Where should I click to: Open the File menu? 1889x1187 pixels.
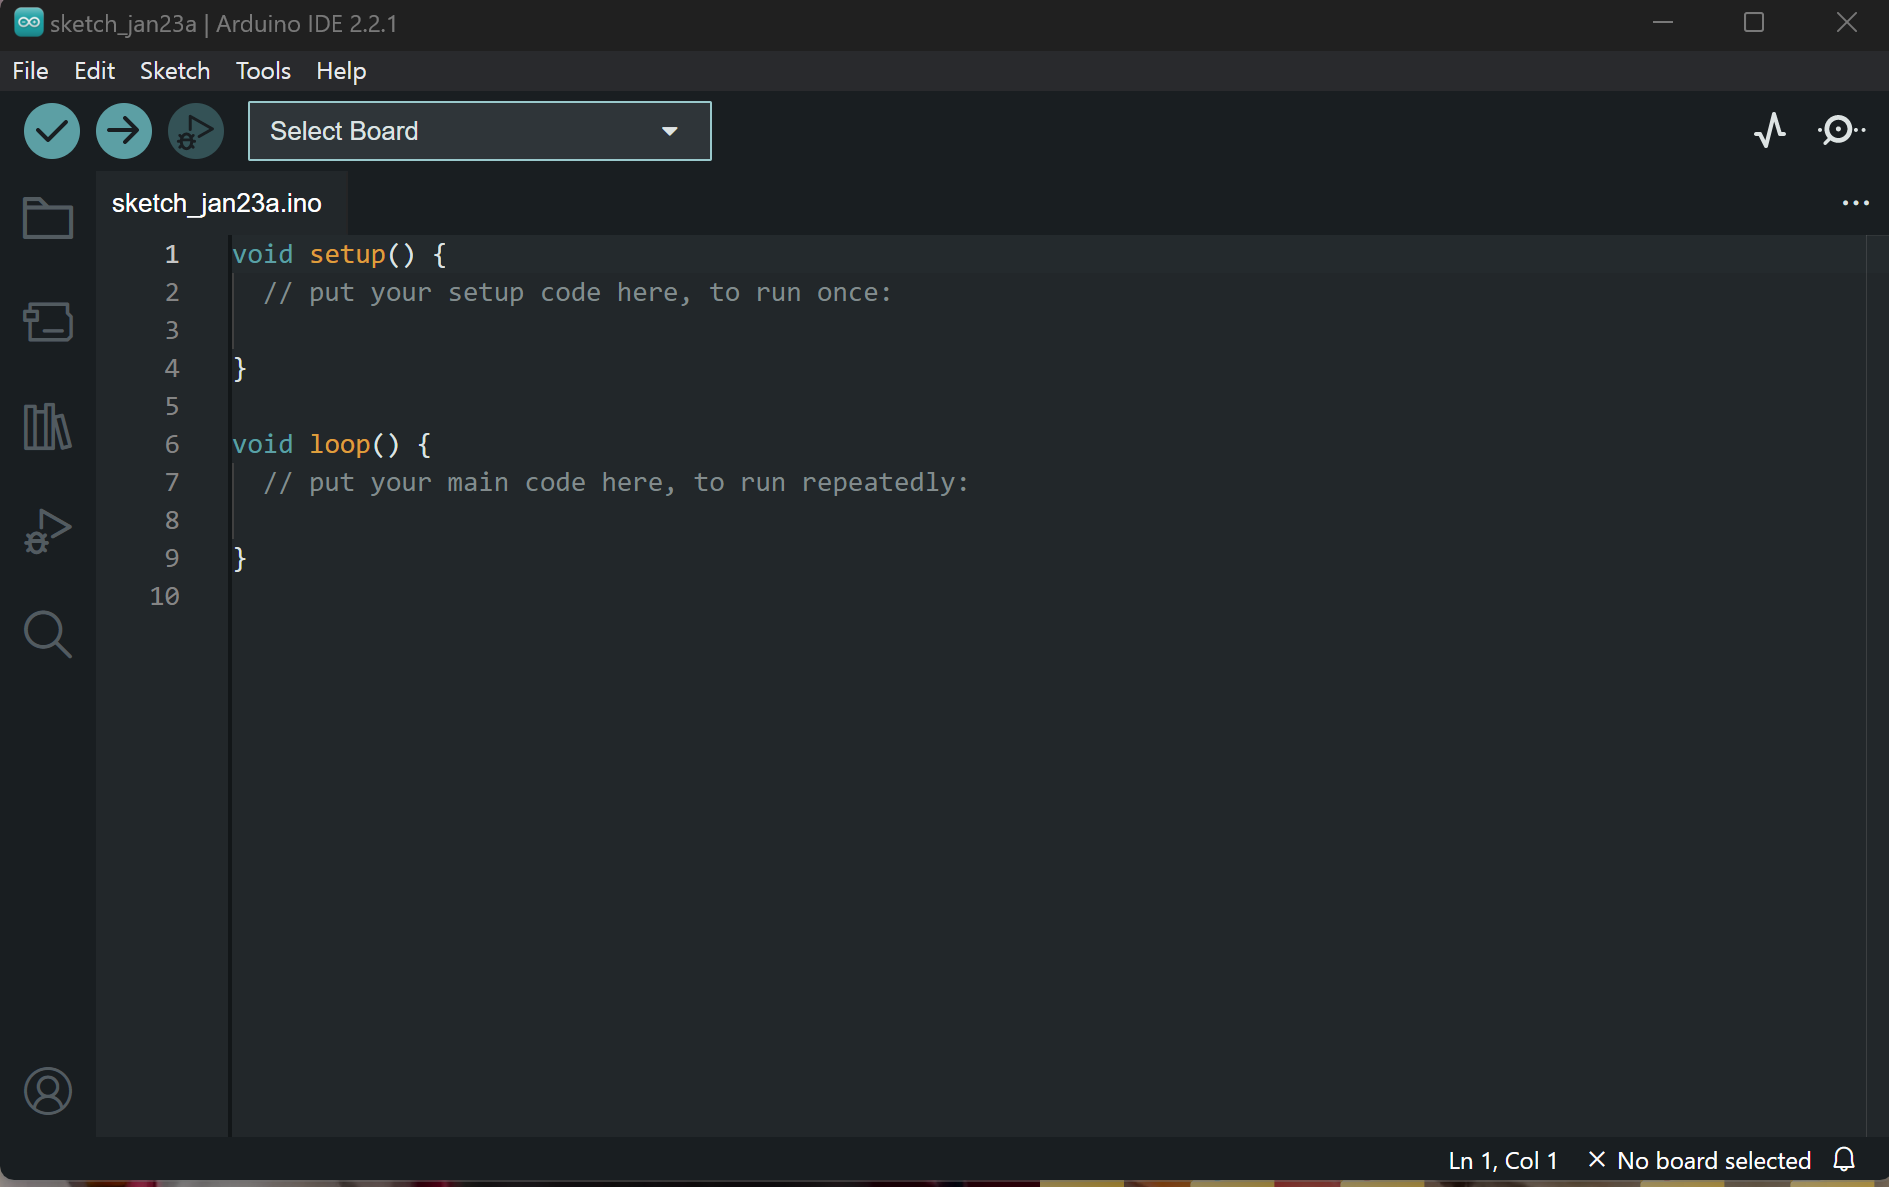click(30, 71)
